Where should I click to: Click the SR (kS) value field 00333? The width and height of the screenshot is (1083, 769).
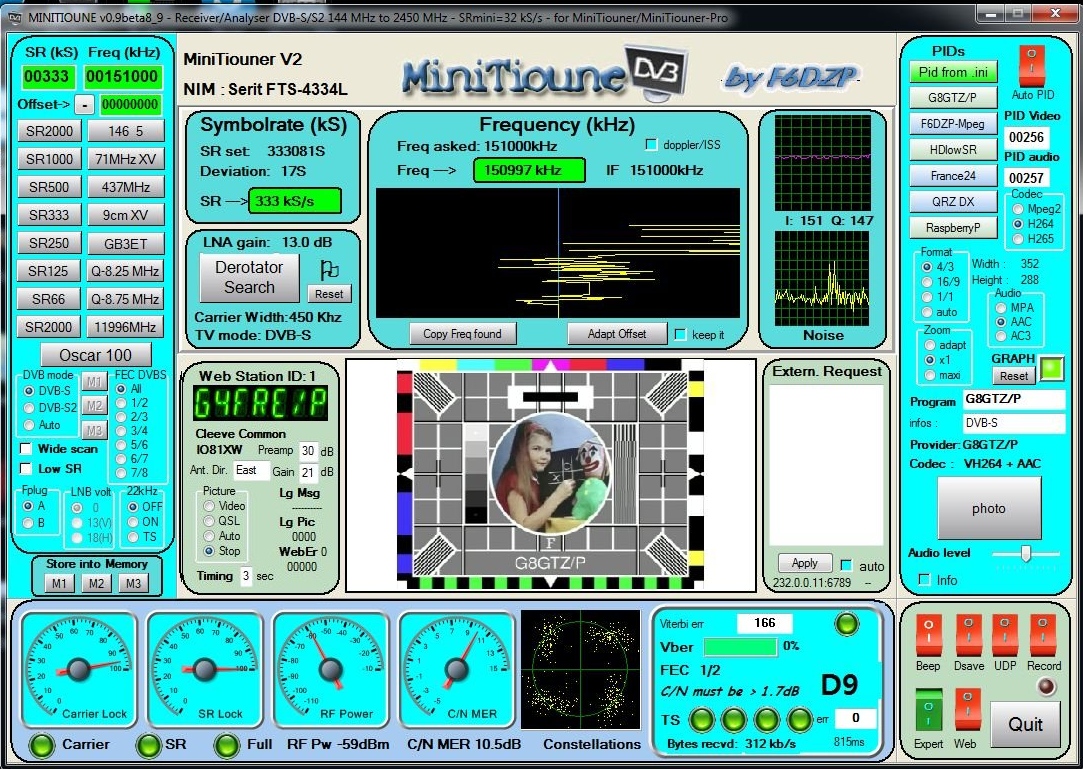coord(47,76)
